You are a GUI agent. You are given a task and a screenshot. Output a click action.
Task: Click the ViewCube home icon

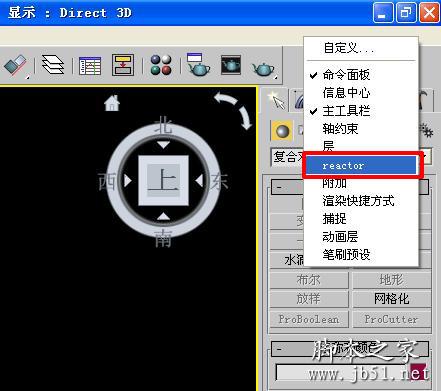112,103
